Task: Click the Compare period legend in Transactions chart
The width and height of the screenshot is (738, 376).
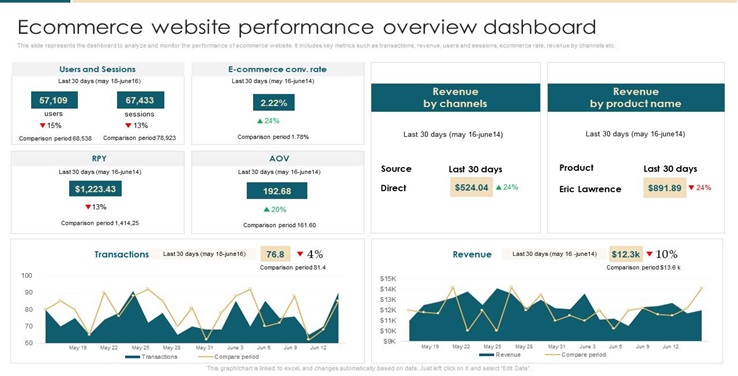Action: (x=230, y=357)
